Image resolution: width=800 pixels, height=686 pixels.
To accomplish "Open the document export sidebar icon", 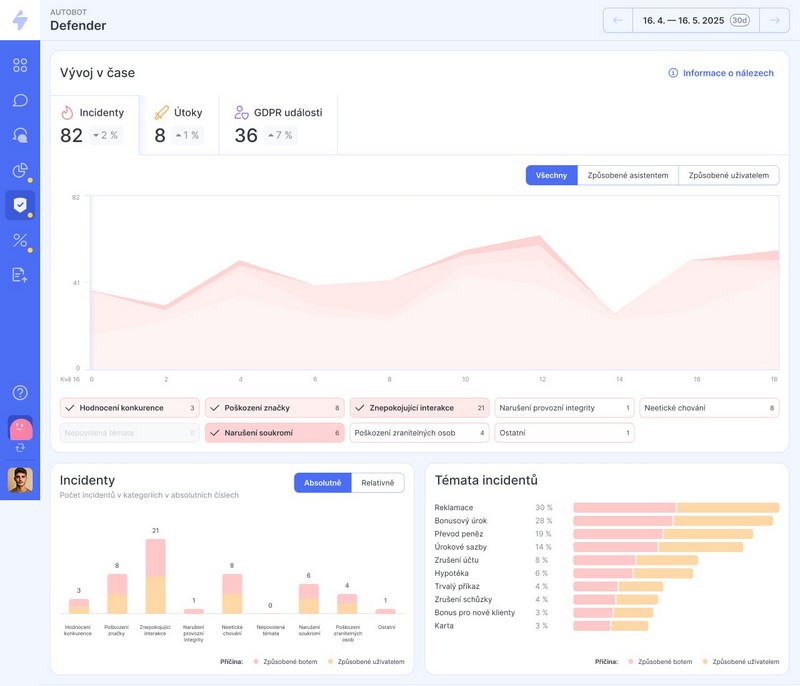I will coord(20,275).
